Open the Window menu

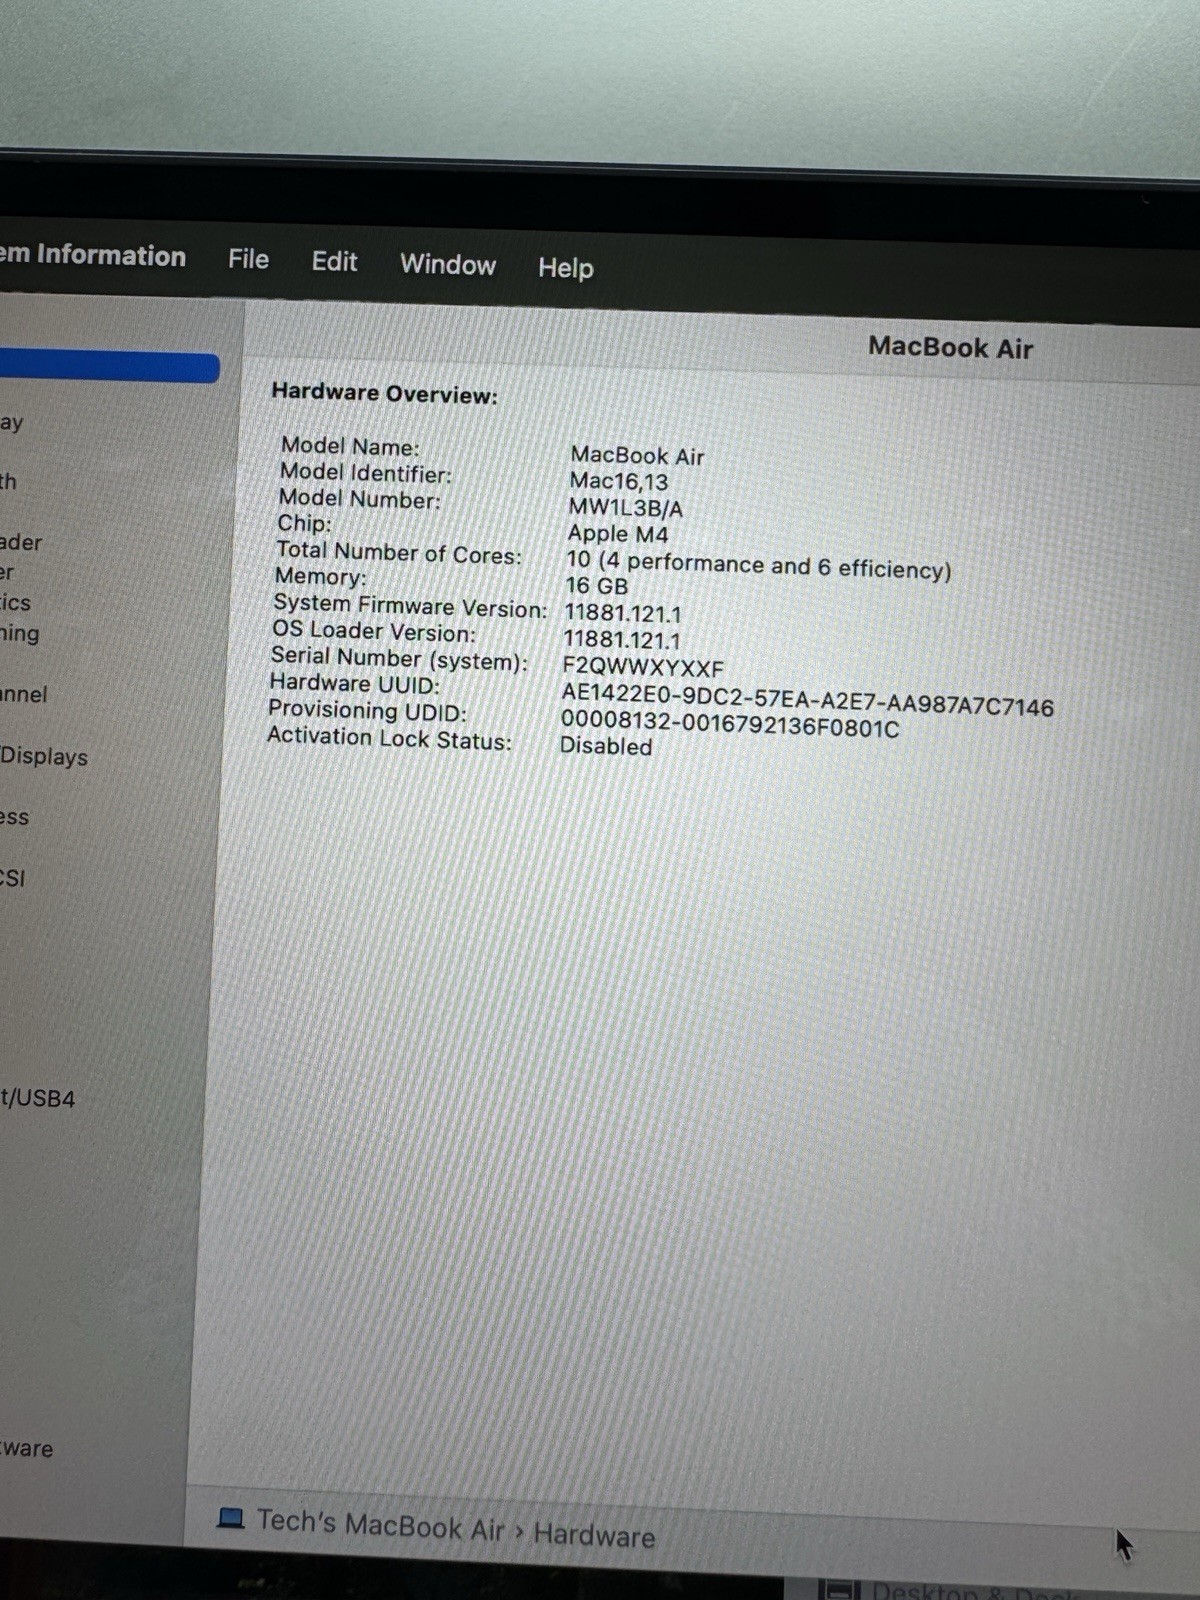click(448, 265)
